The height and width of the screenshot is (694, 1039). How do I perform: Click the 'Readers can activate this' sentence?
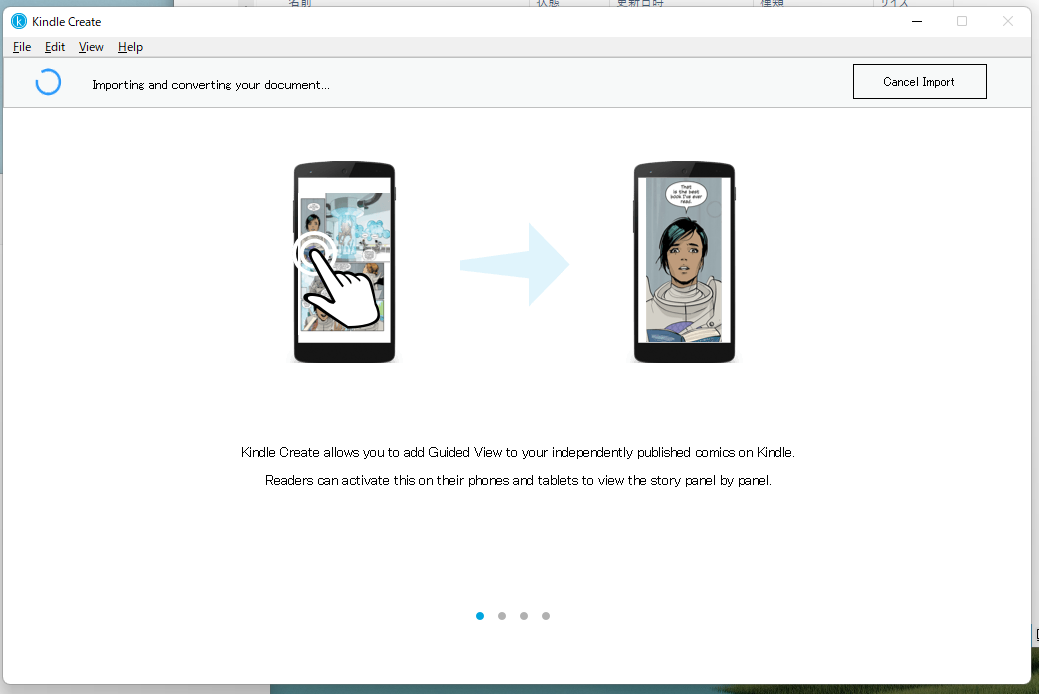[518, 480]
